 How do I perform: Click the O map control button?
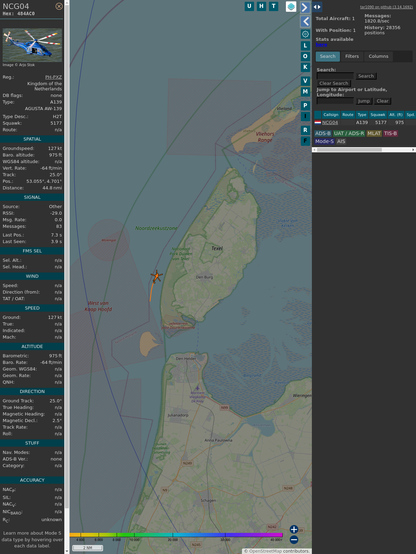click(305, 56)
